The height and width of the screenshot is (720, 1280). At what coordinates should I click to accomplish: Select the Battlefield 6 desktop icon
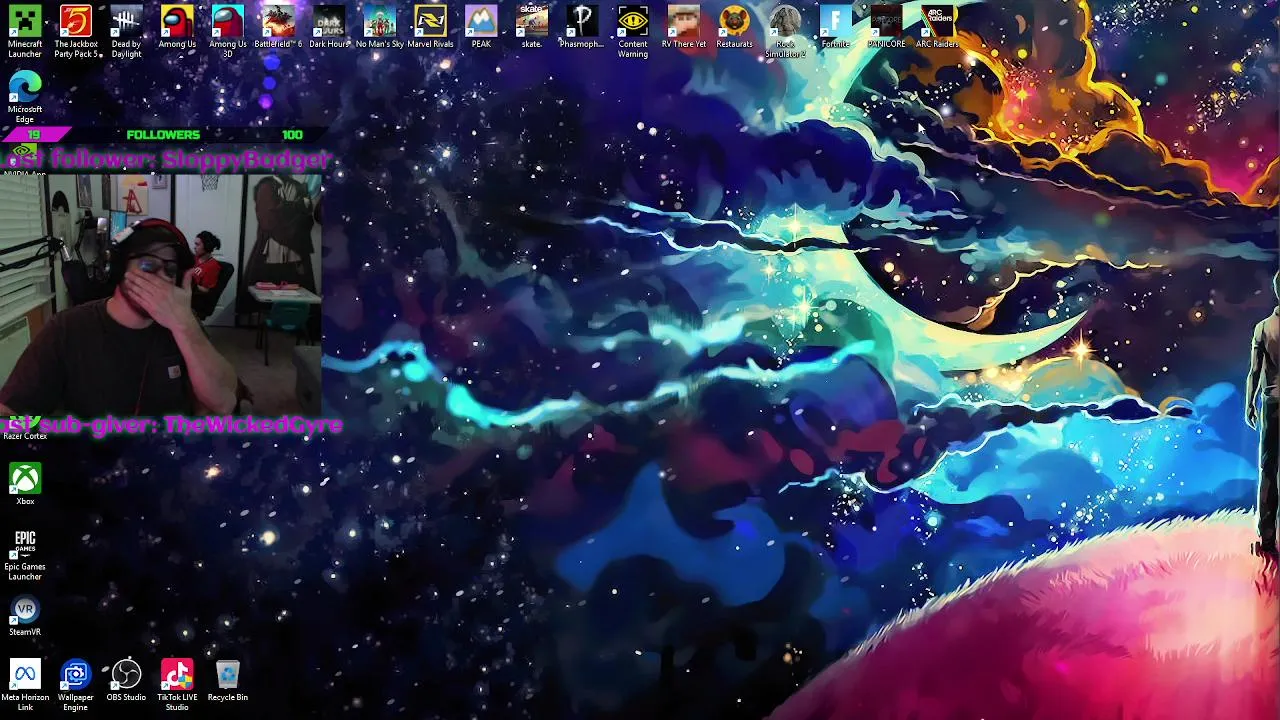pos(278,27)
